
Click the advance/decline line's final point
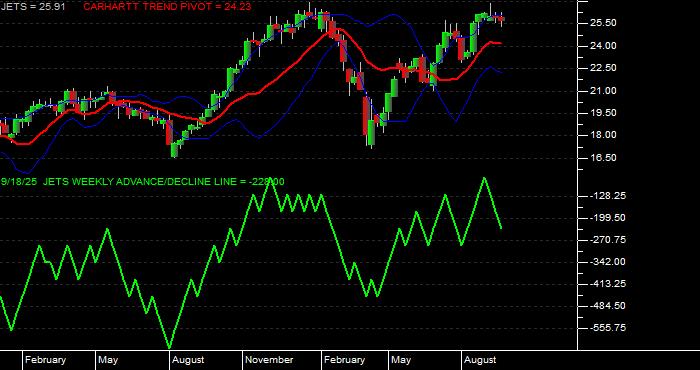point(501,229)
